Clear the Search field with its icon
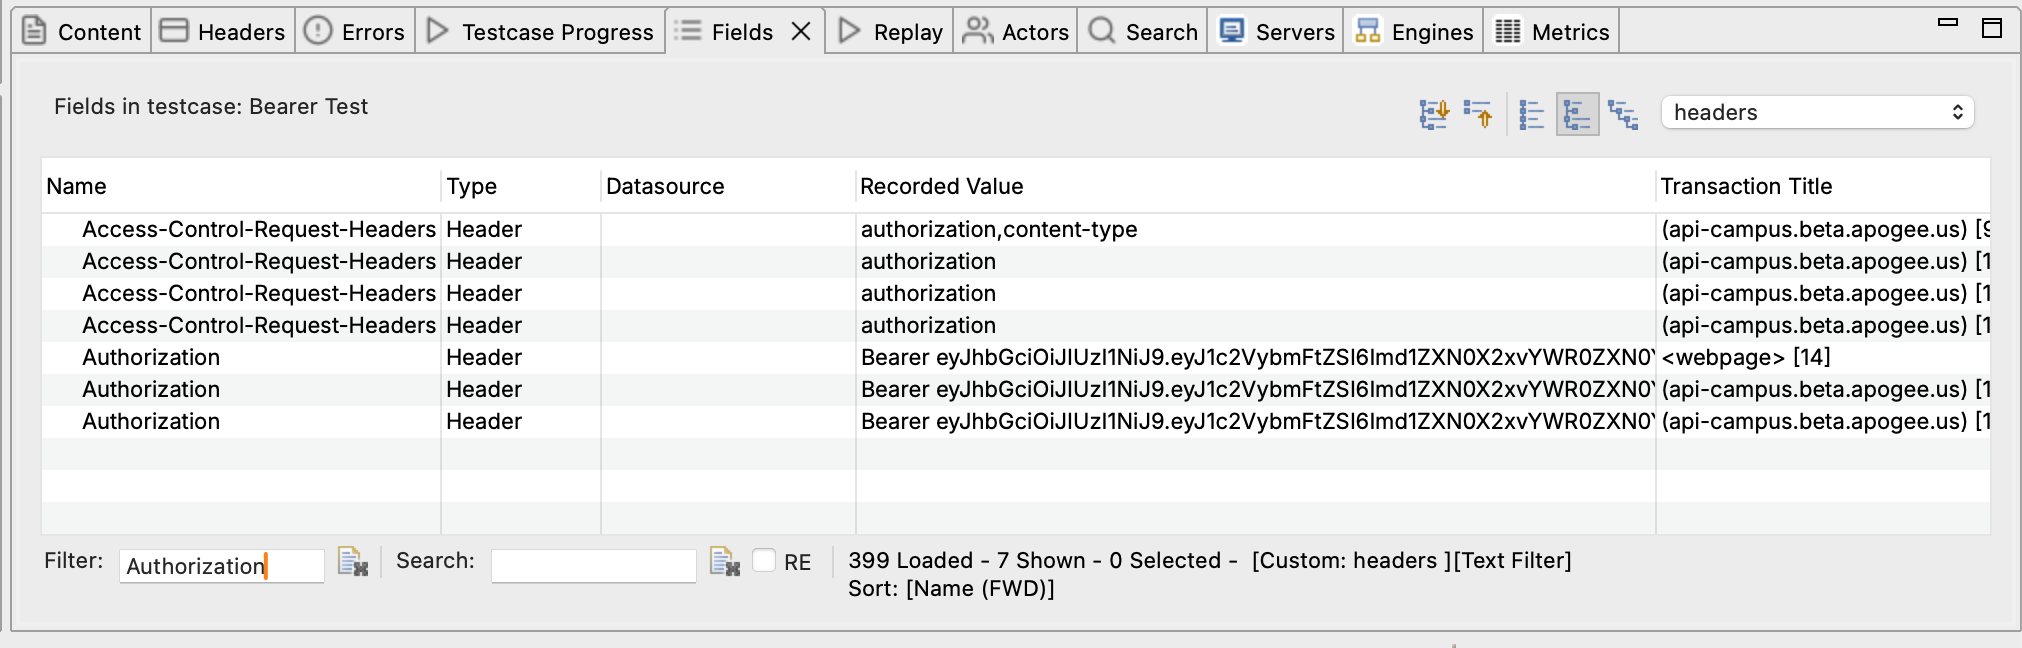The width and height of the screenshot is (2022, 648). (x=724, y=562)
